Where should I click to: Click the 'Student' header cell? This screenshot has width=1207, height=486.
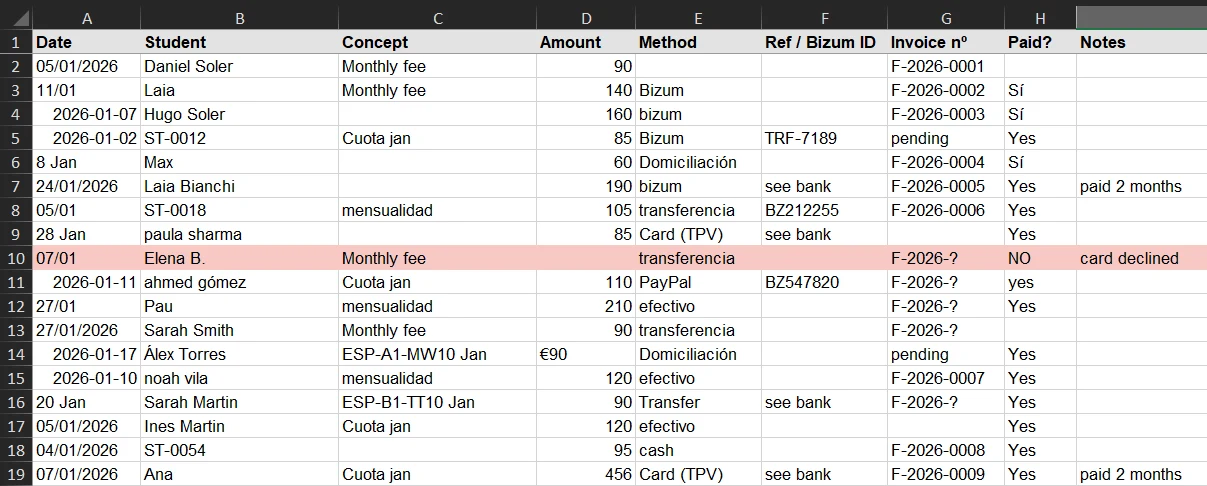tap(240, 42)
